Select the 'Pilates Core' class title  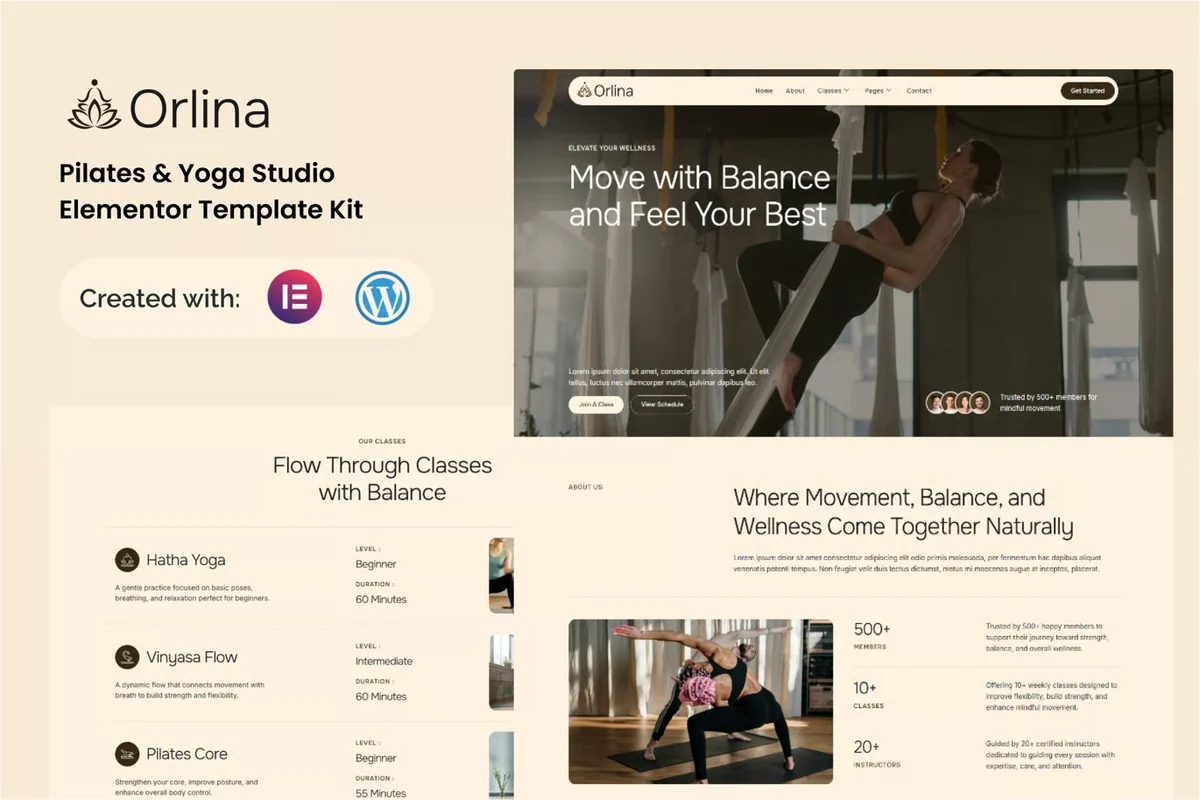187,754
